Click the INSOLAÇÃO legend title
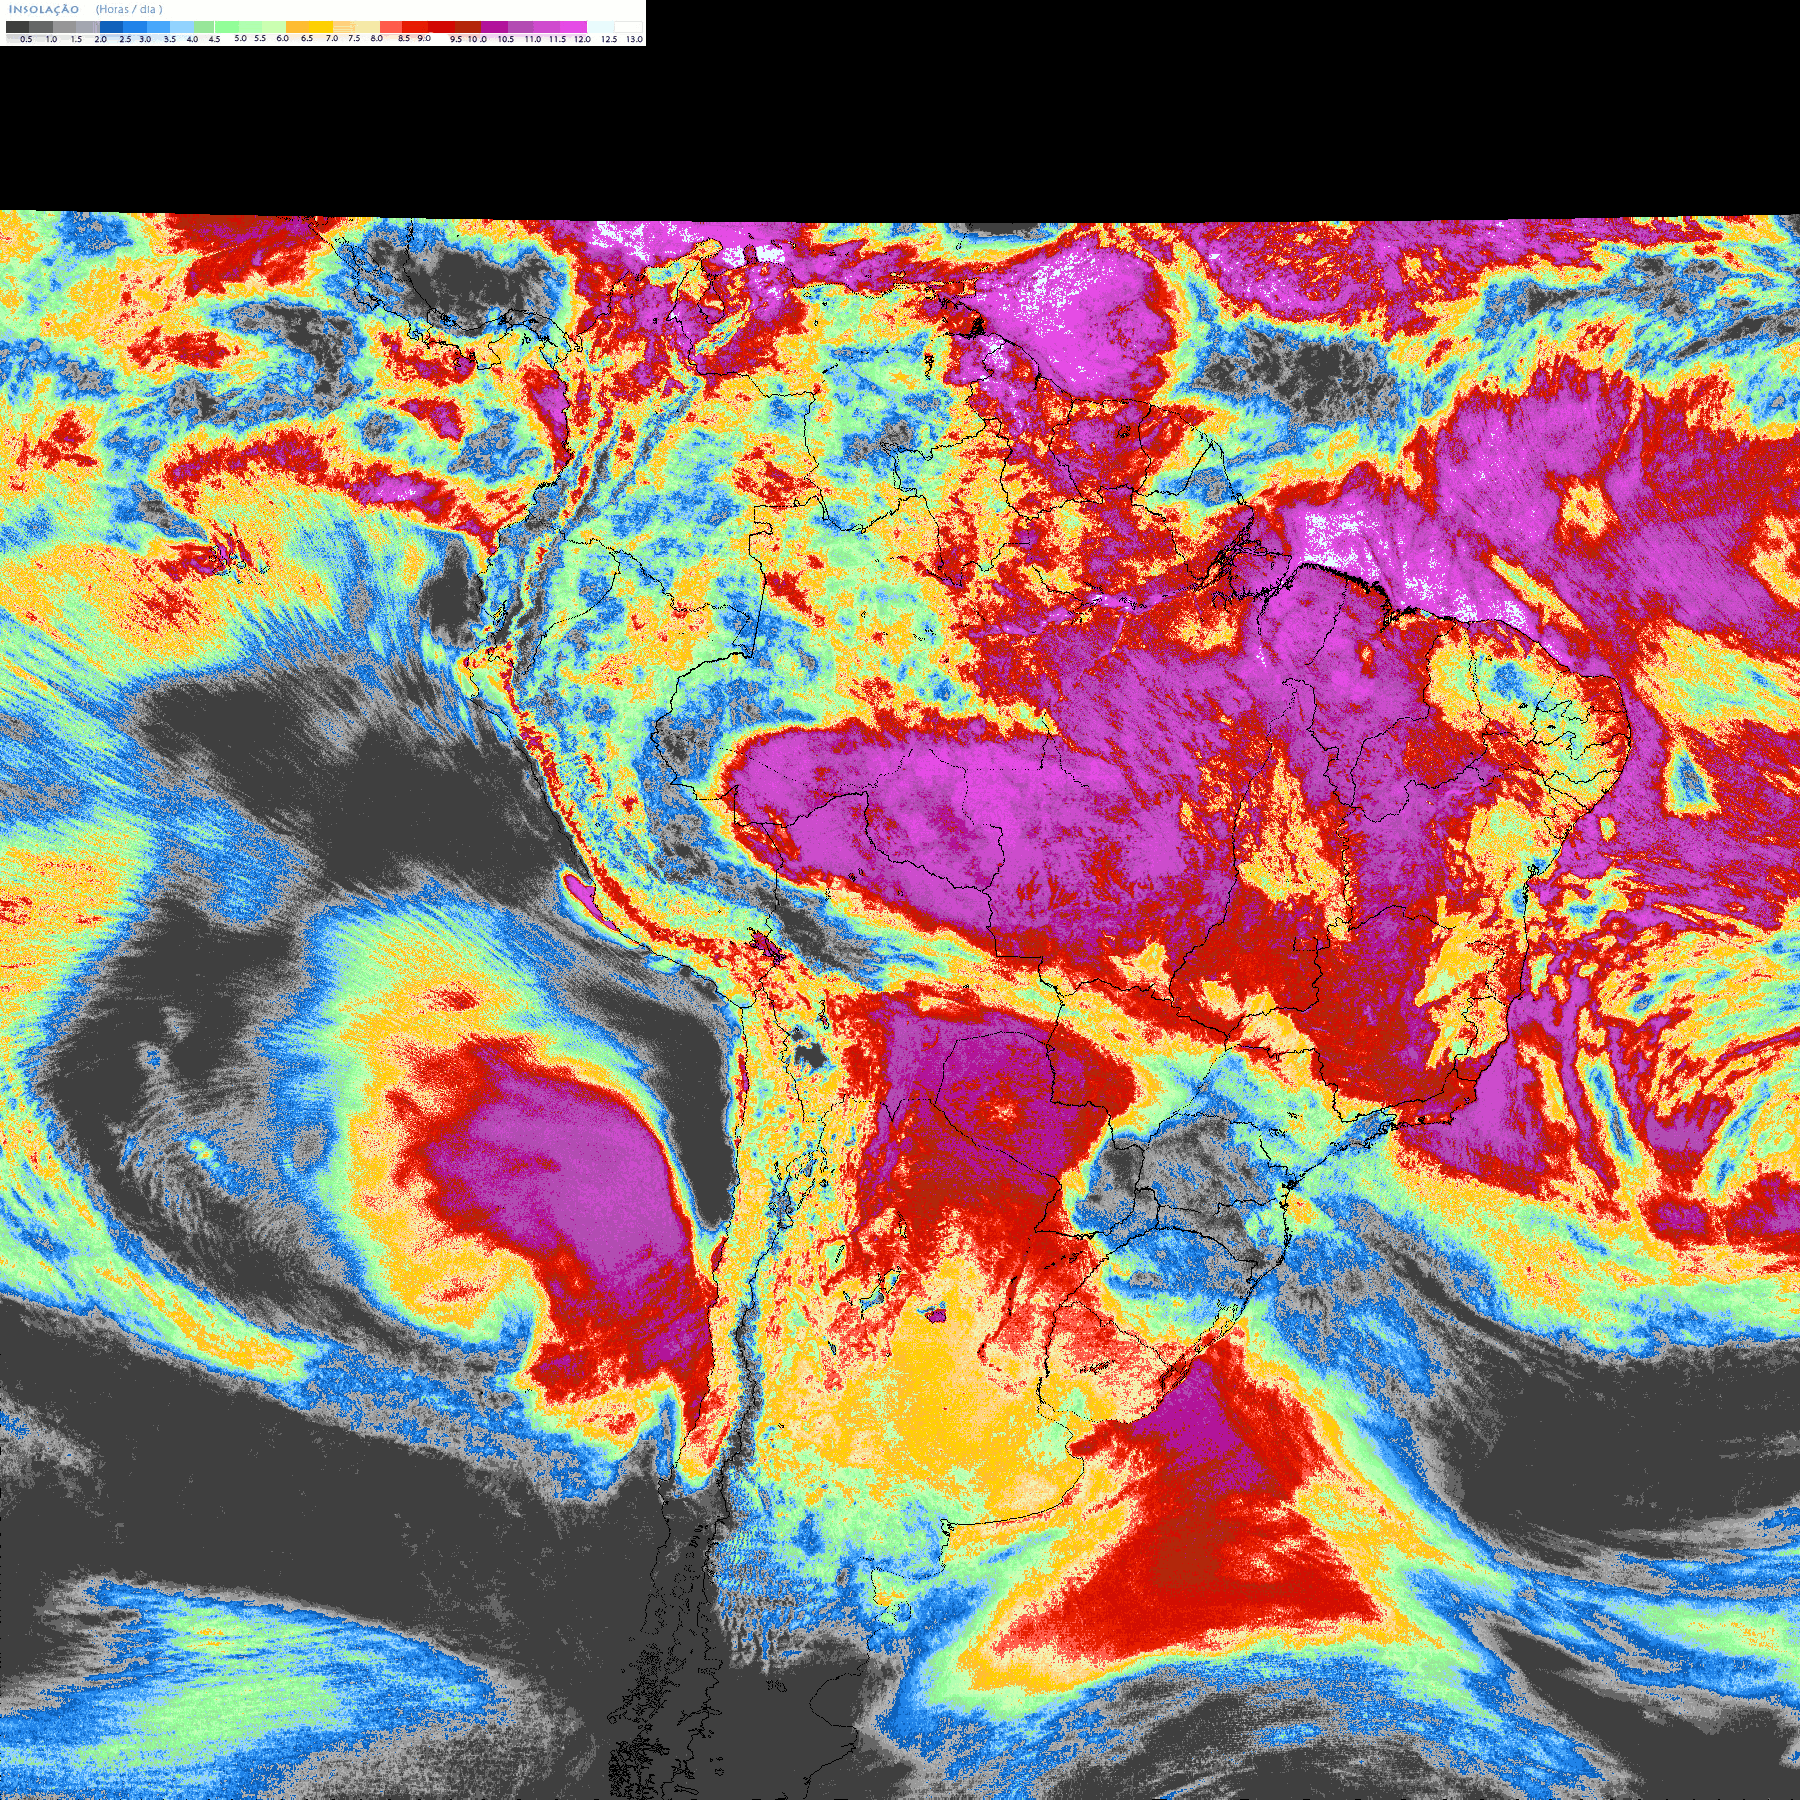1800x1800 pixels. 44,9
